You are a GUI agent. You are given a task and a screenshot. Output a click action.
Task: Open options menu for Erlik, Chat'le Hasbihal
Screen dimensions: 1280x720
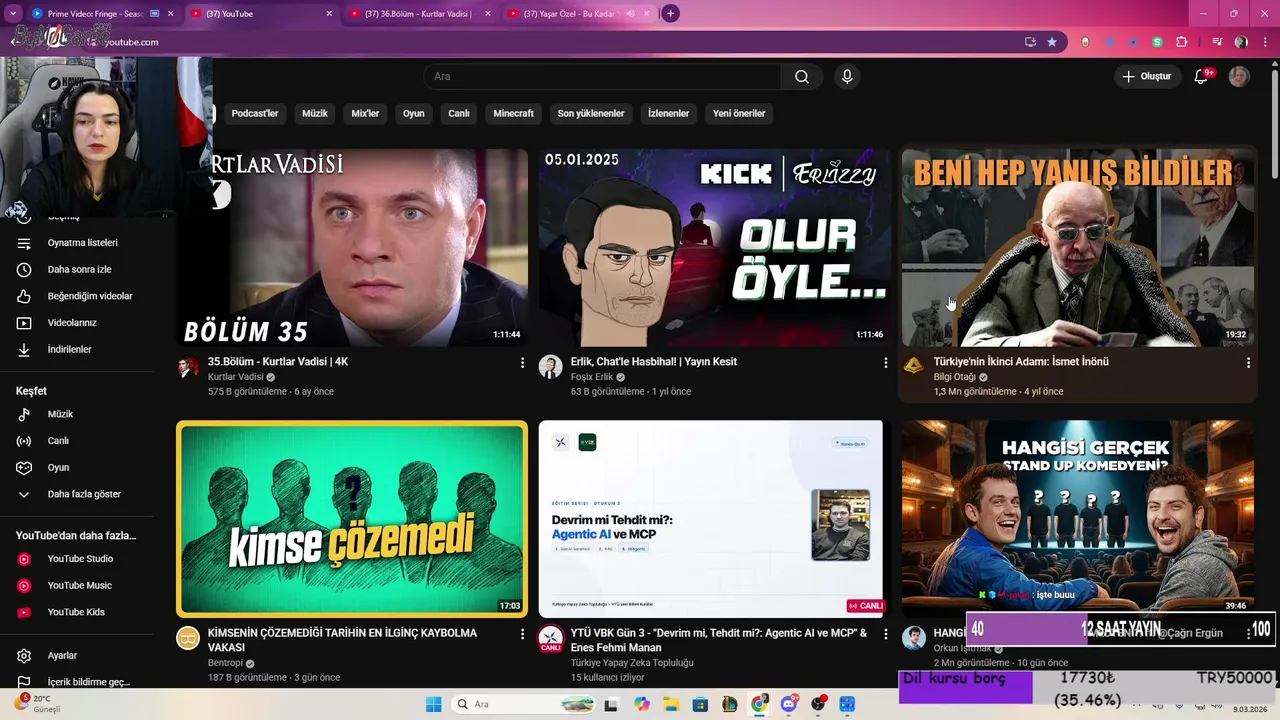(885, 363)
